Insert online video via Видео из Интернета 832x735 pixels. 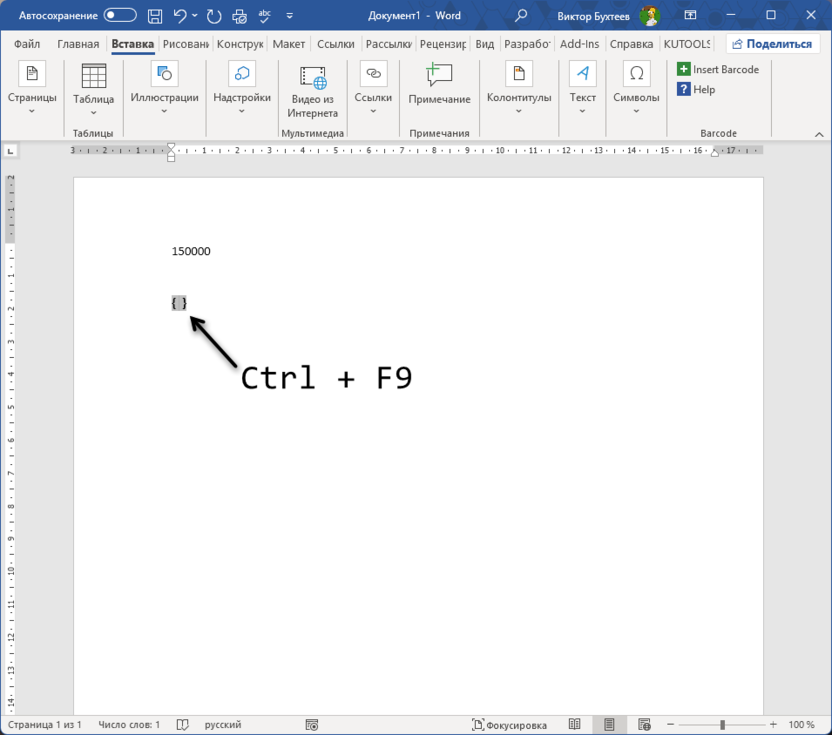point(312,90)
